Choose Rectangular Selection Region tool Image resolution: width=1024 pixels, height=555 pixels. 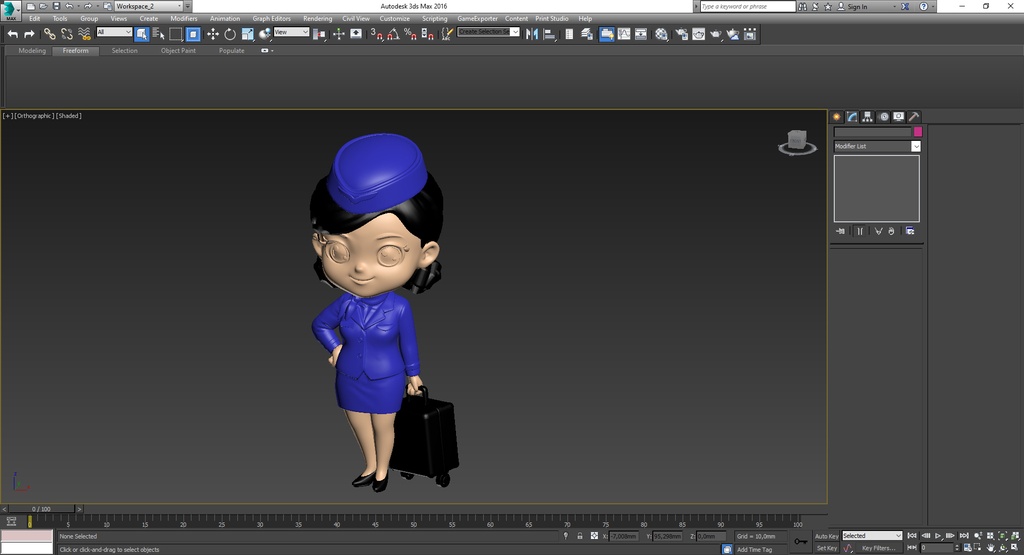tap(176, 34)
